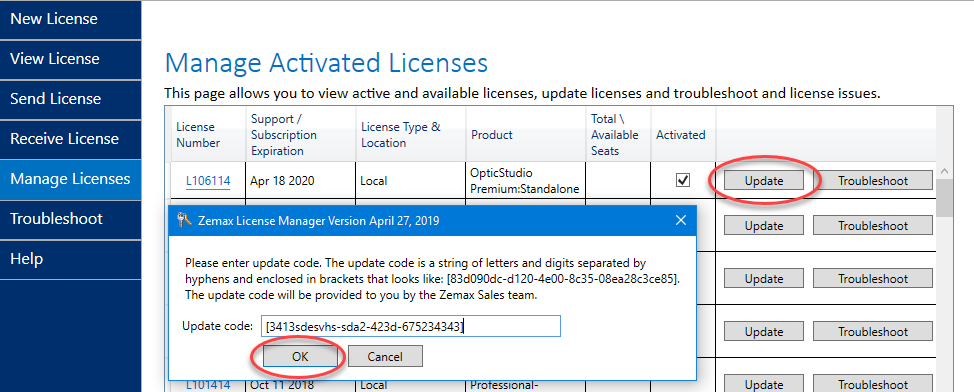Go to View License in sidebar
Screen dimensions: 974x392
70,59
